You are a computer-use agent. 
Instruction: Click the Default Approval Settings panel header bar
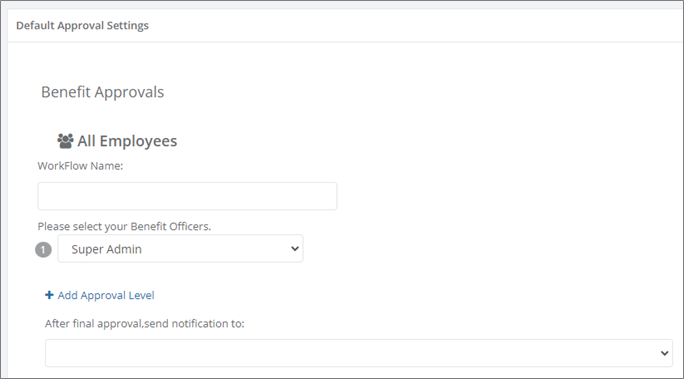coord(345,25)
